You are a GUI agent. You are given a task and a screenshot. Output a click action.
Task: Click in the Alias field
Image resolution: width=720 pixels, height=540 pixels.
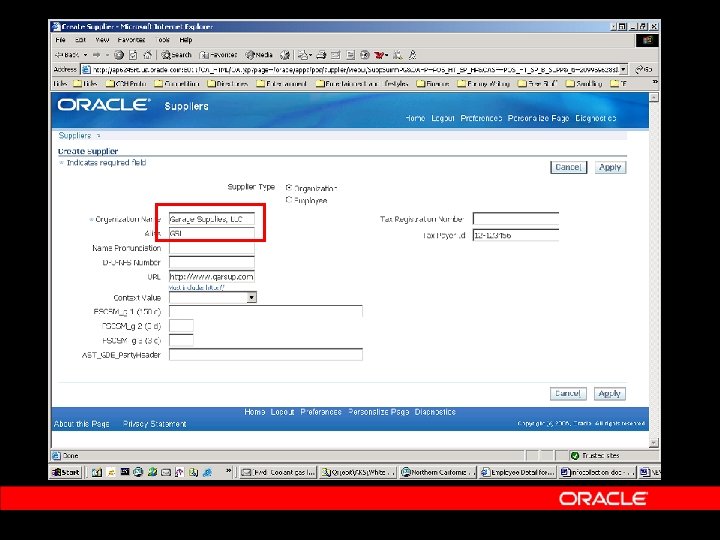(212, 233)
